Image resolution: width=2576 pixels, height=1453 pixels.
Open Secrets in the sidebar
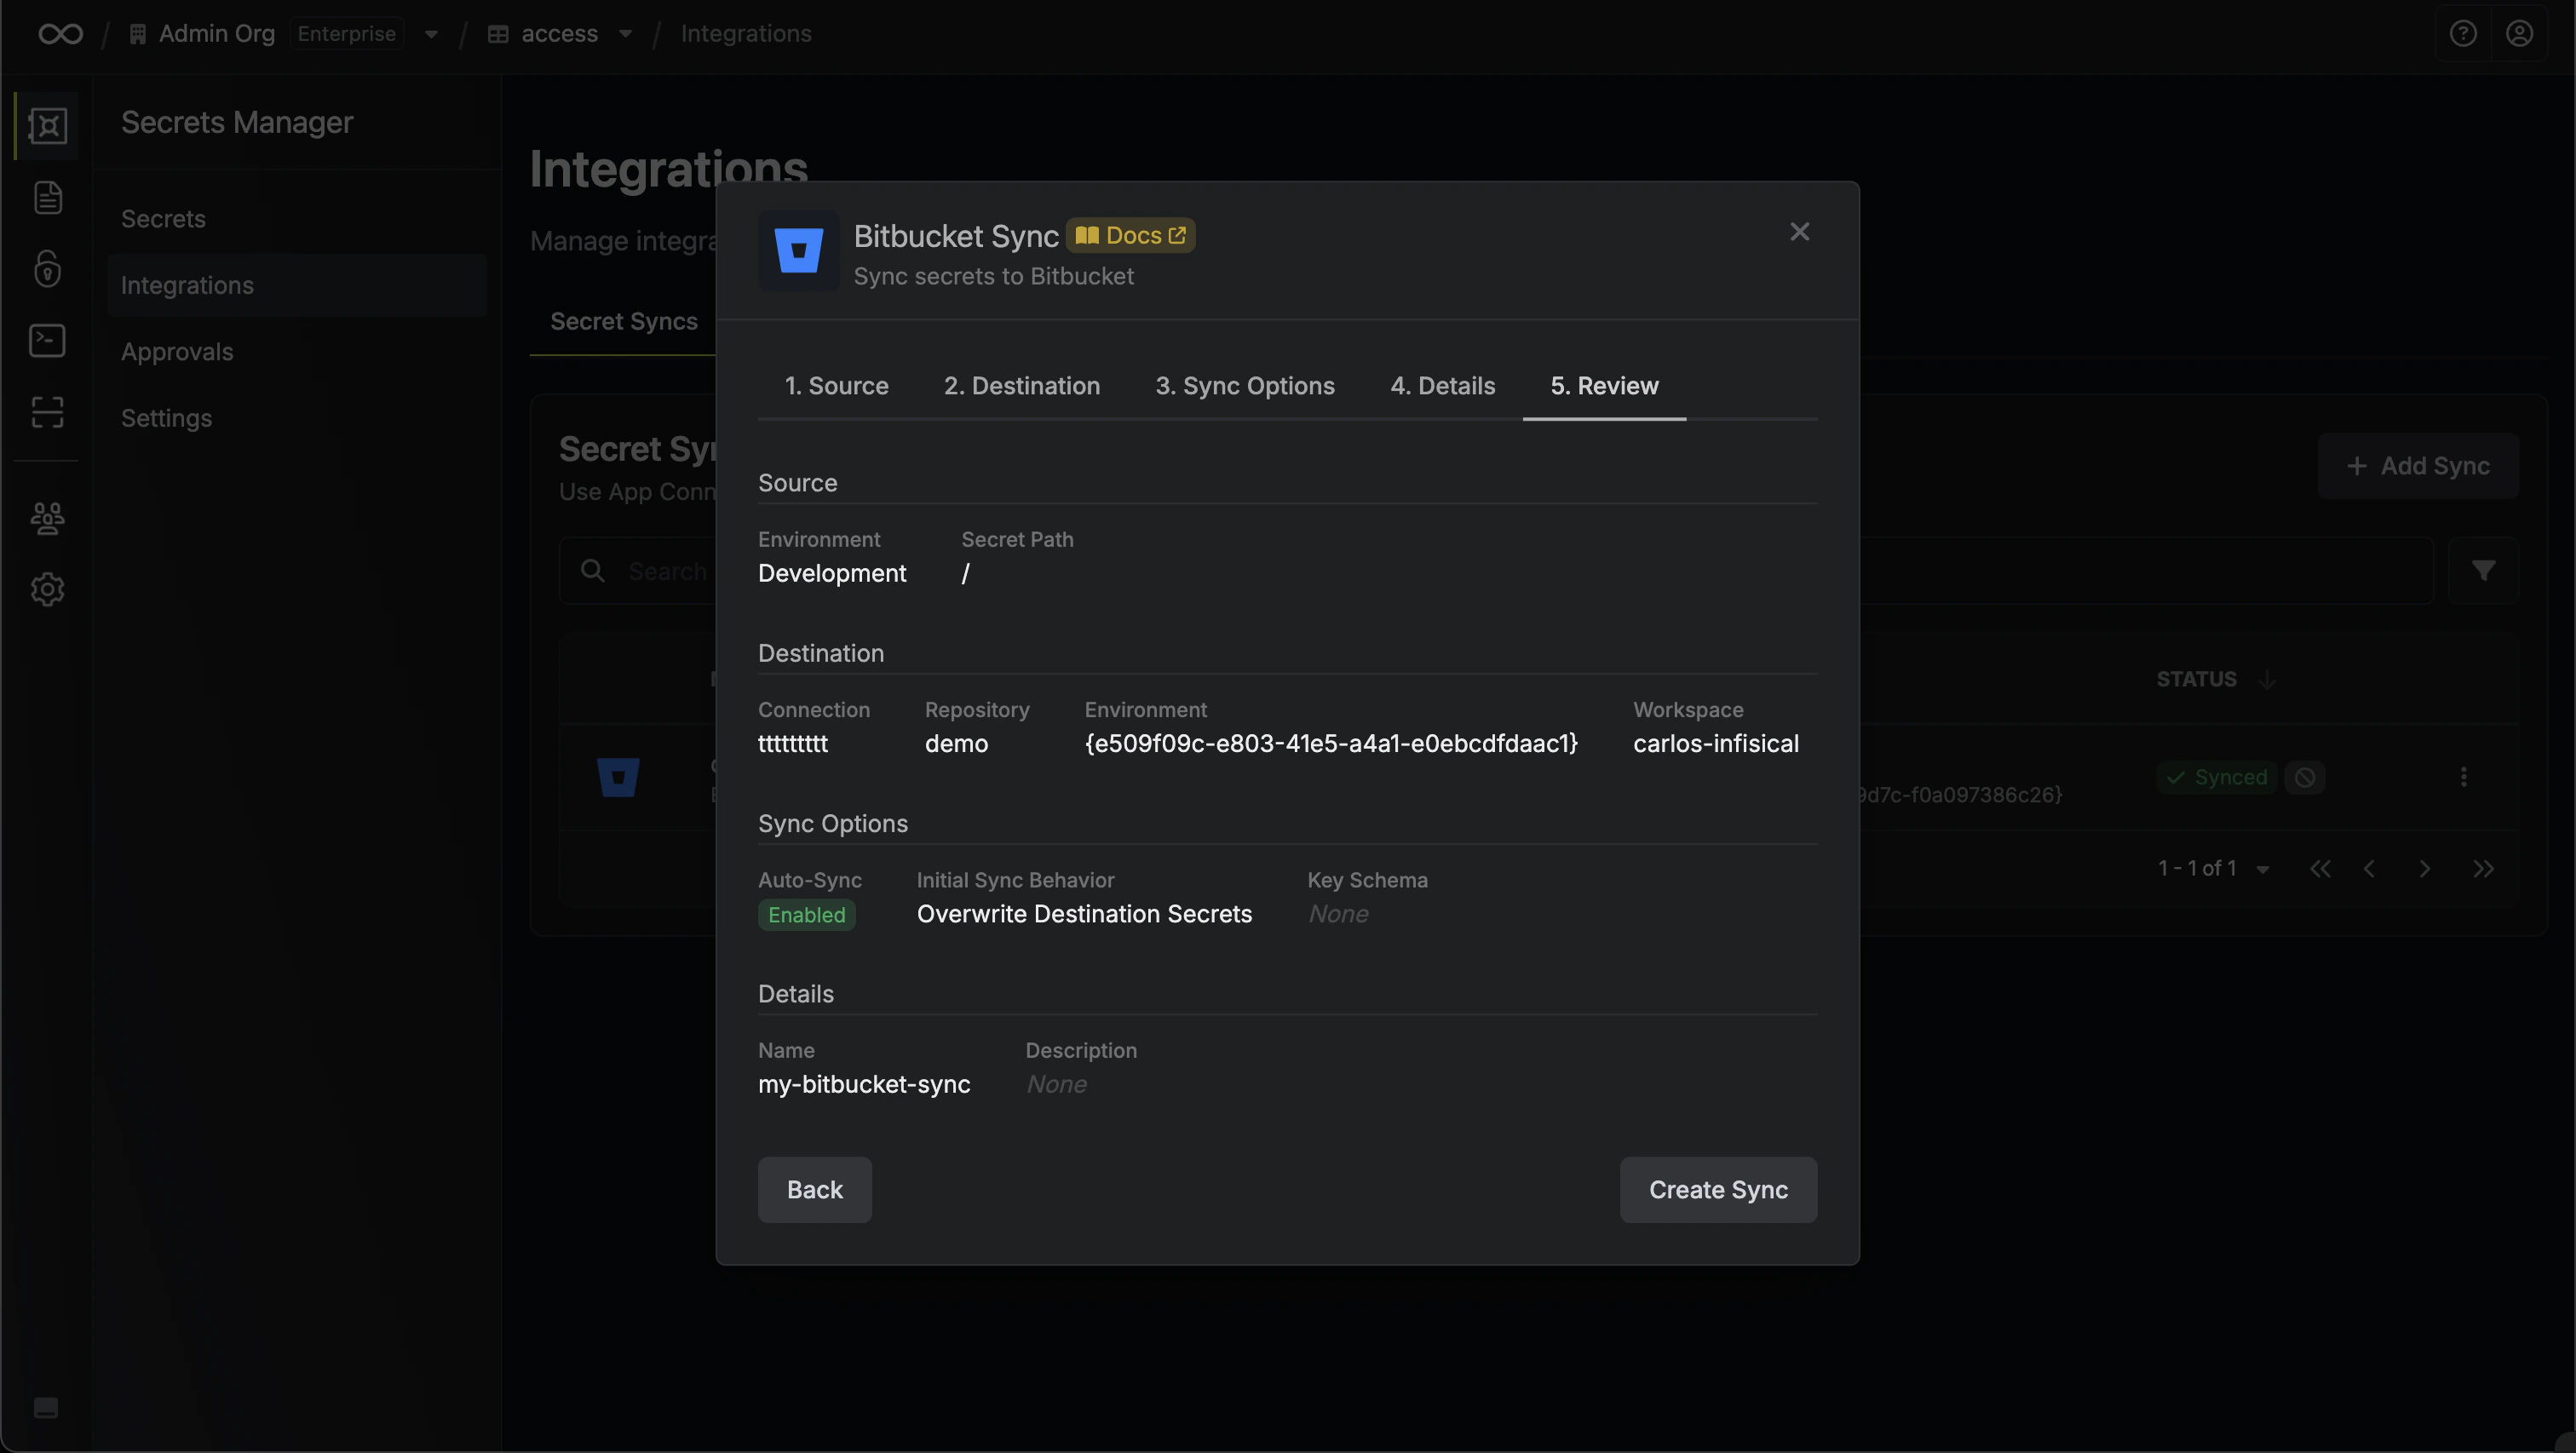pyautogui.click(x=297, y=219)
